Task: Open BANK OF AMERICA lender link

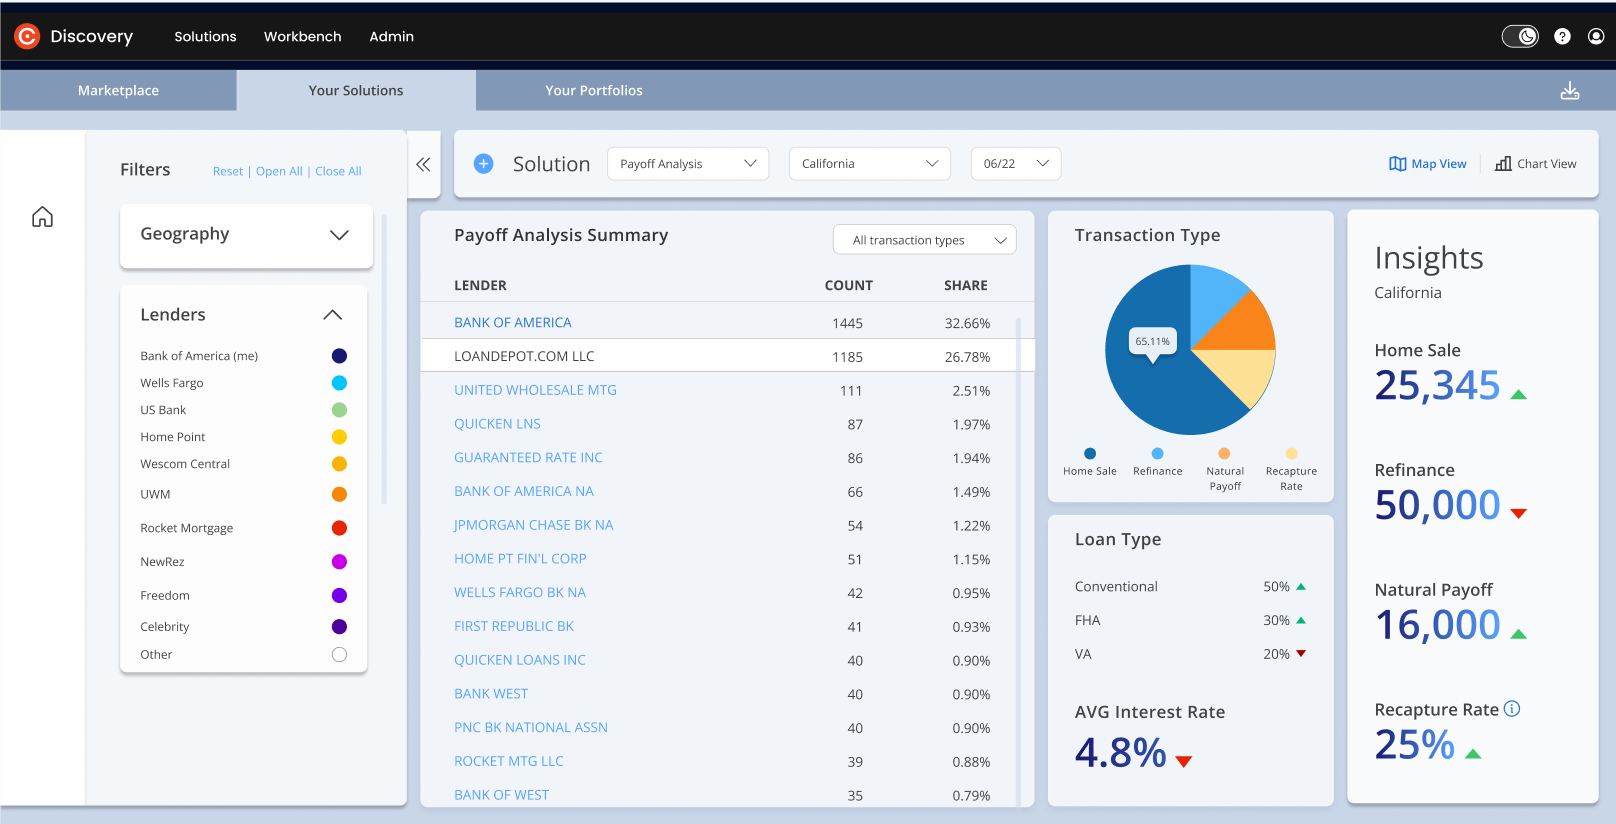Action: pyautogui.click(x=513, y=323)
